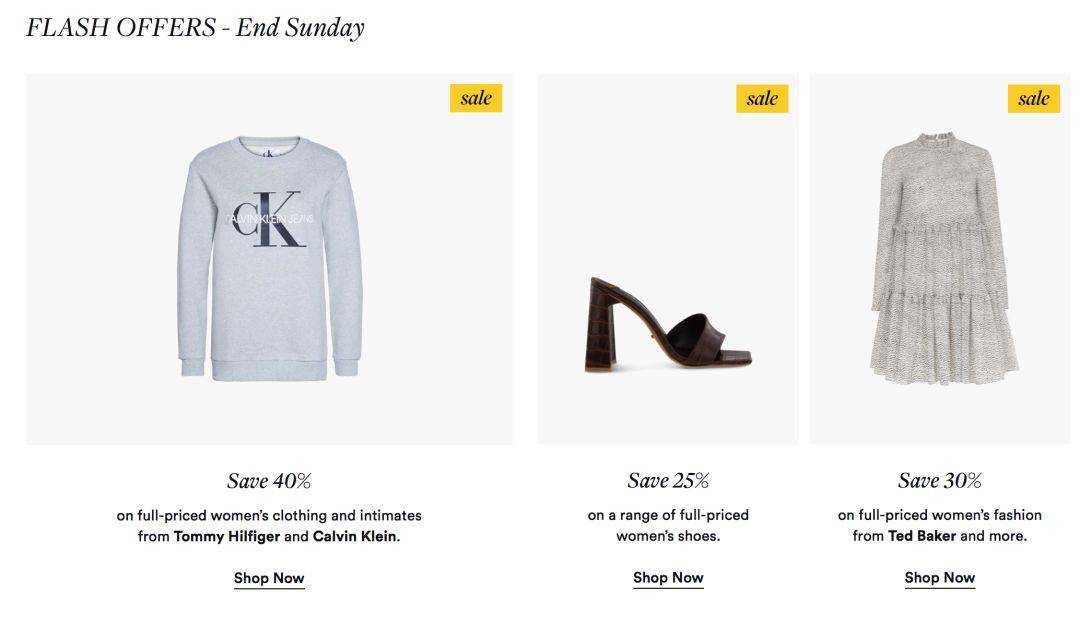The width and height of the screenshot is (1080, 617).
Task: Click the CK logo on the sweatshirt
Action: pos(269,219)
